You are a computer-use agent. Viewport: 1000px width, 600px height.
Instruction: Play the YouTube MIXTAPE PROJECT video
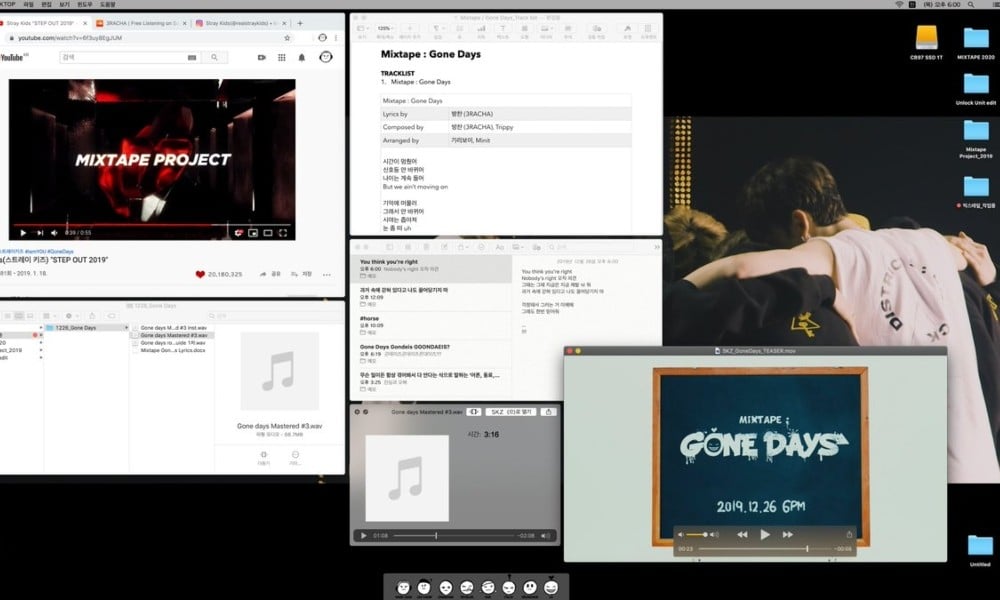(23, 233)
